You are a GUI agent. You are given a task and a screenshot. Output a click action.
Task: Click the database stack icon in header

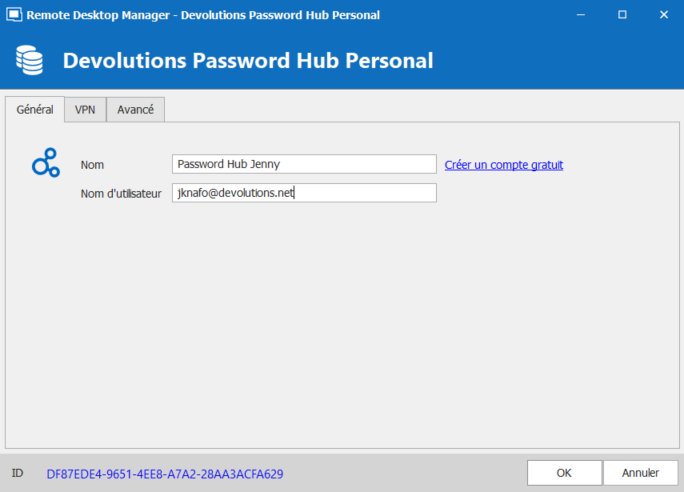[x=30, y=60]
